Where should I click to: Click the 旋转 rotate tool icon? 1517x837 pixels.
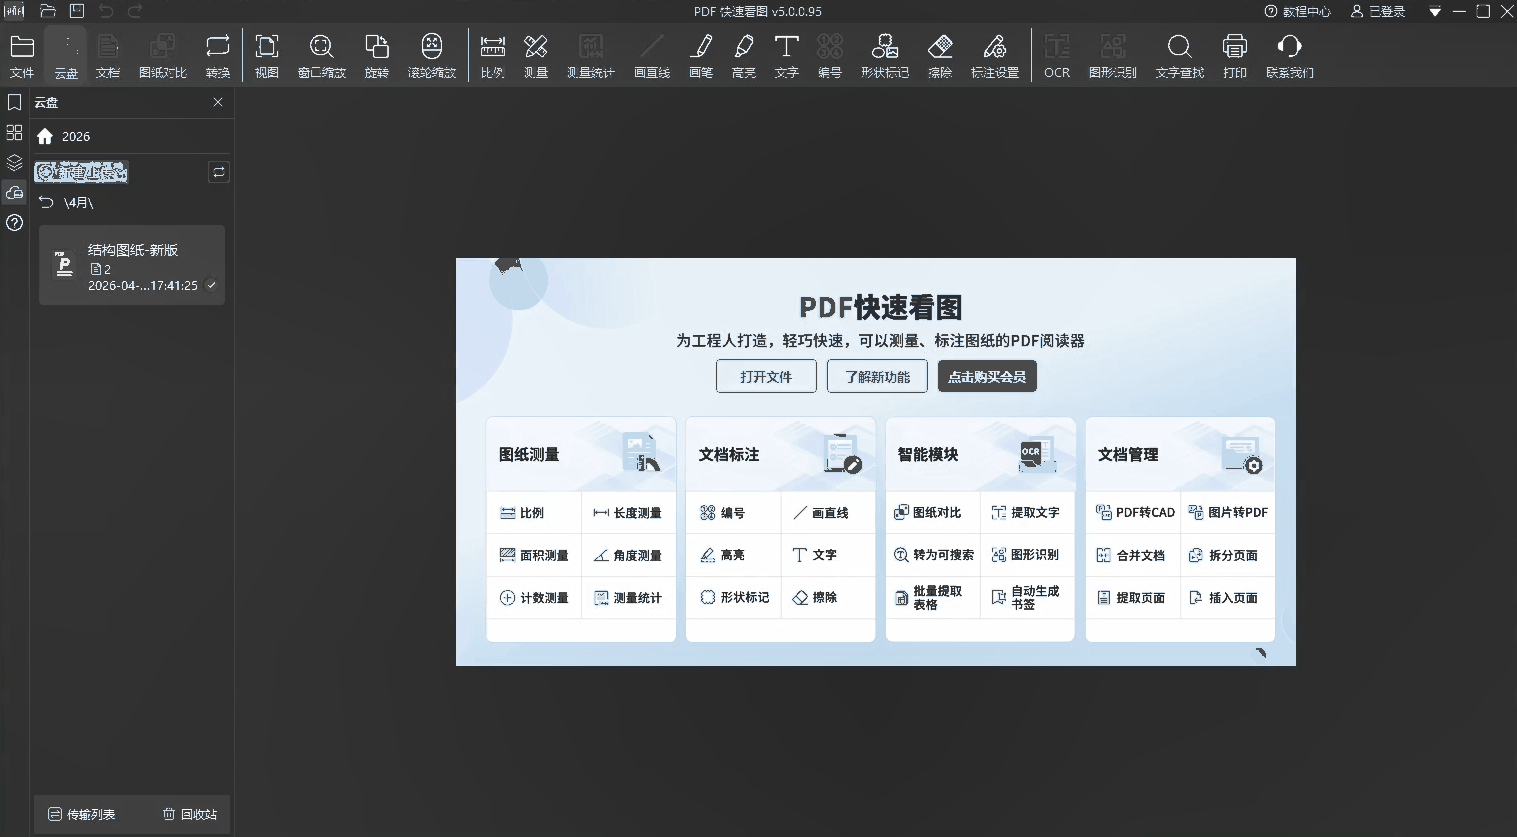[x=376, y=56]
